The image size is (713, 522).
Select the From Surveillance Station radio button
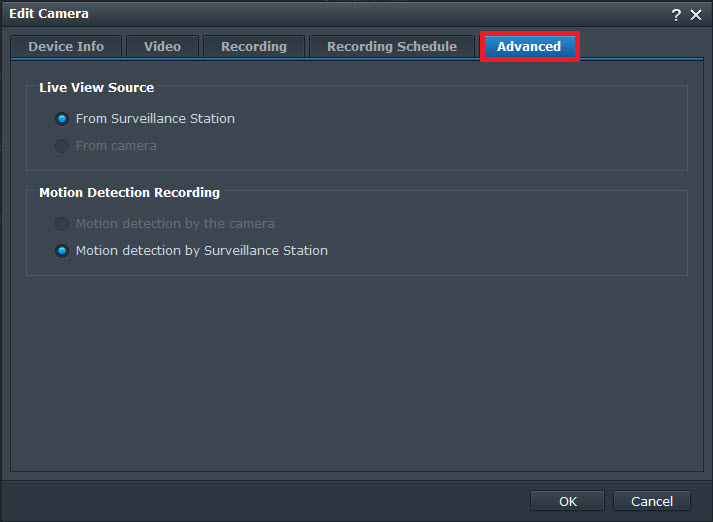pos(62,119)
